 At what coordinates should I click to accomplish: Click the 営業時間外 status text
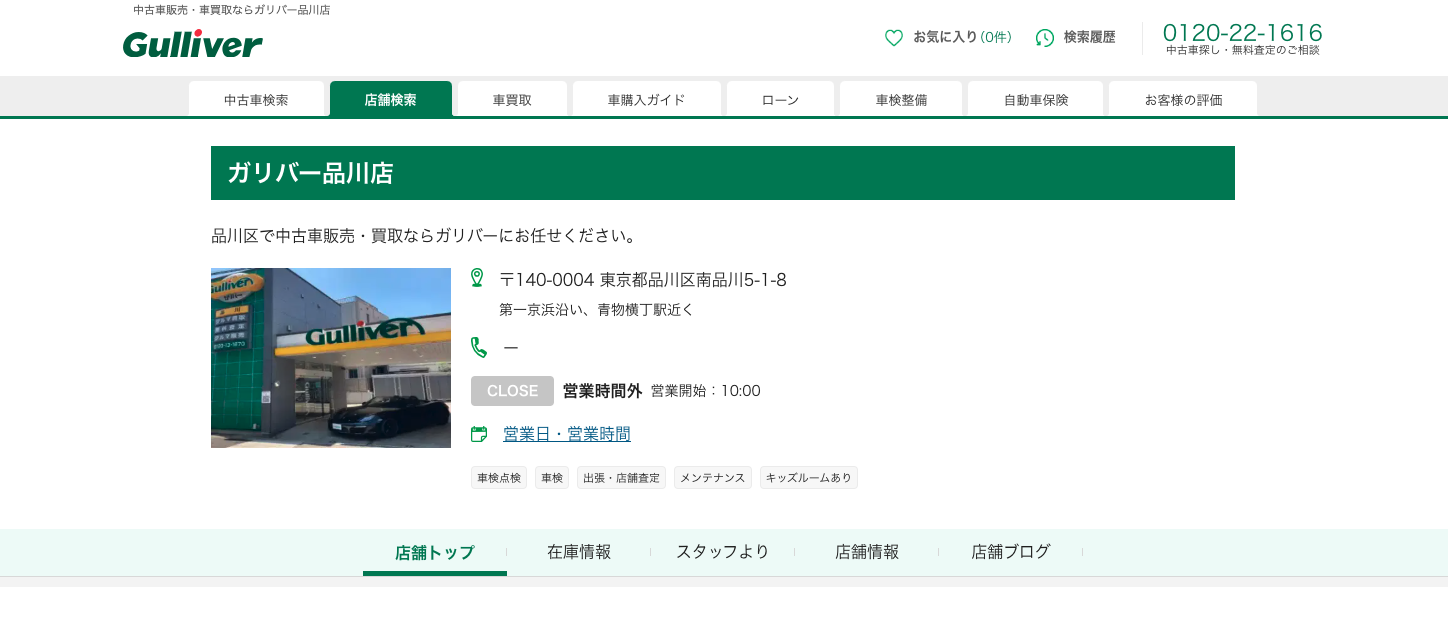(x=602, y=391)
